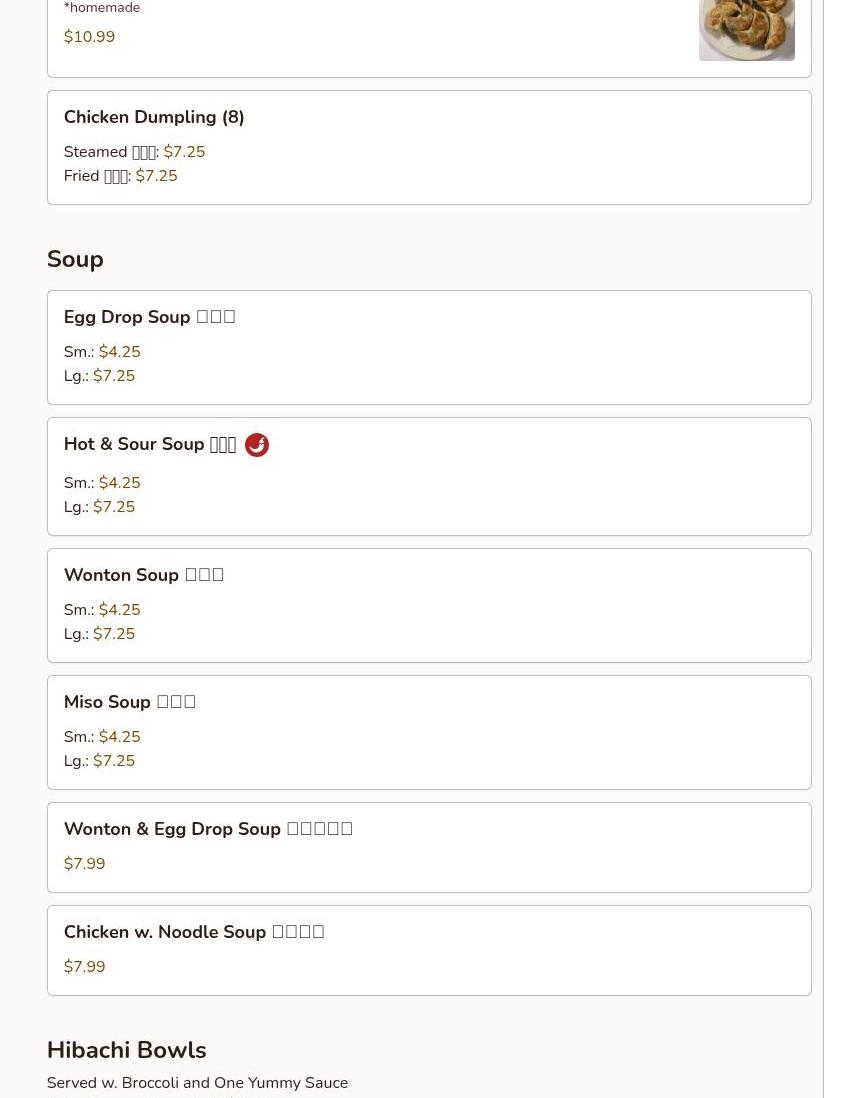Image resolution: width=844 pixels, height=1098 pixels.
Task: Select large Wonton Soup price
Action: (x=113, y=634)
